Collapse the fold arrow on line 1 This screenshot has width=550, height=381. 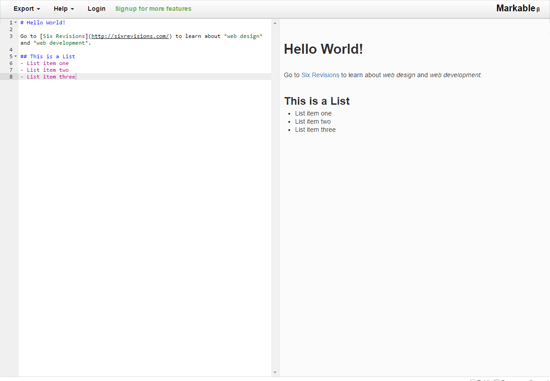point(15,22)
